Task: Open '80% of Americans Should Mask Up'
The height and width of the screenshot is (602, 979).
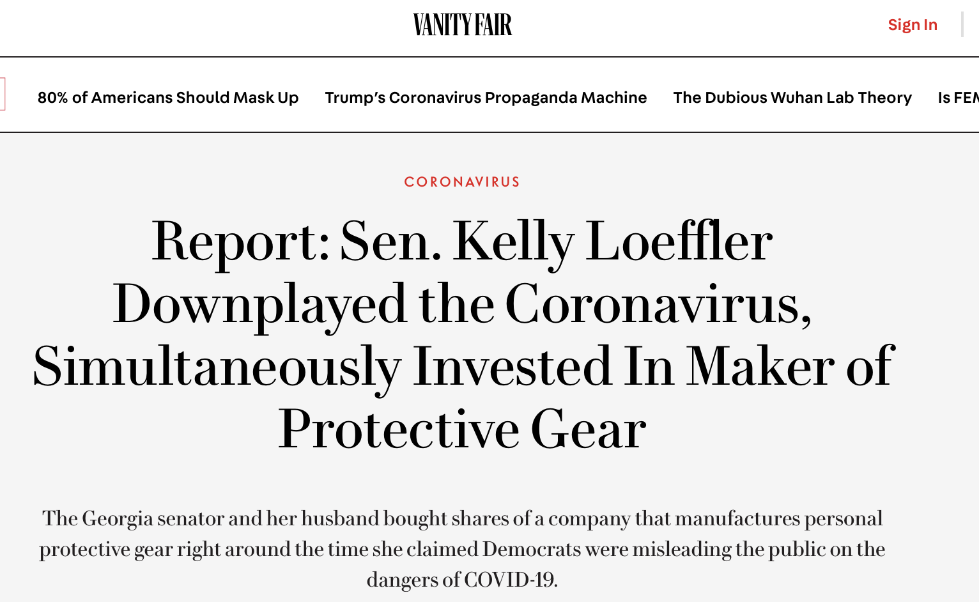Action: [x=168, y=98]
